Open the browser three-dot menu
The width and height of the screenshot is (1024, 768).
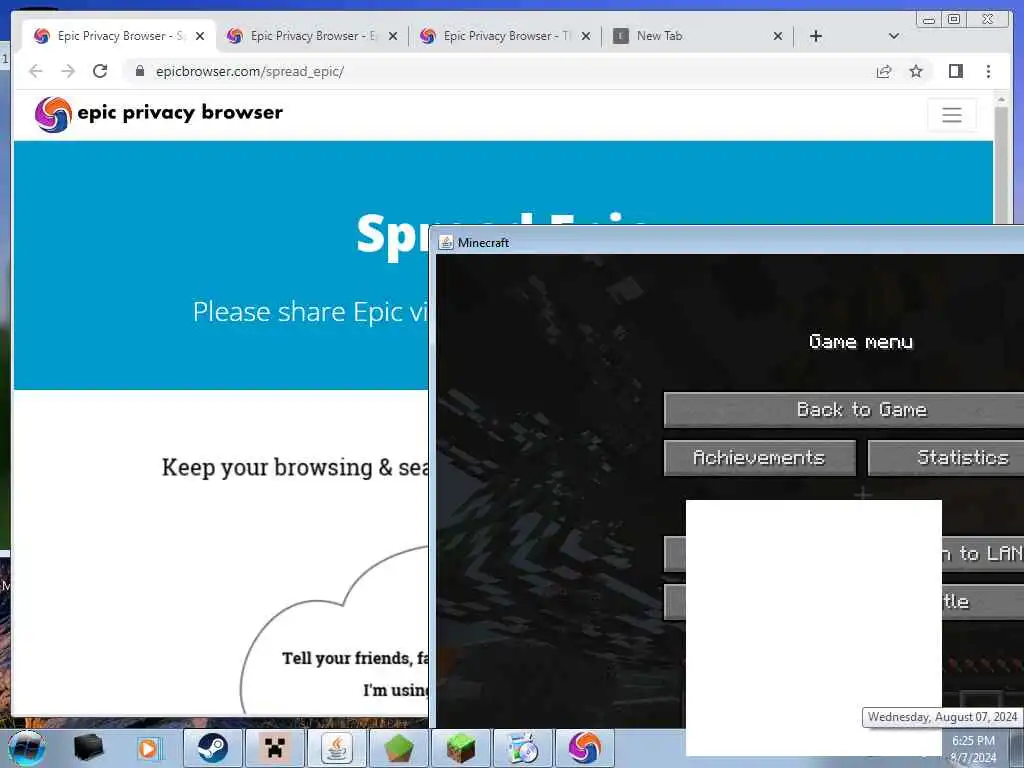(988, 71)
